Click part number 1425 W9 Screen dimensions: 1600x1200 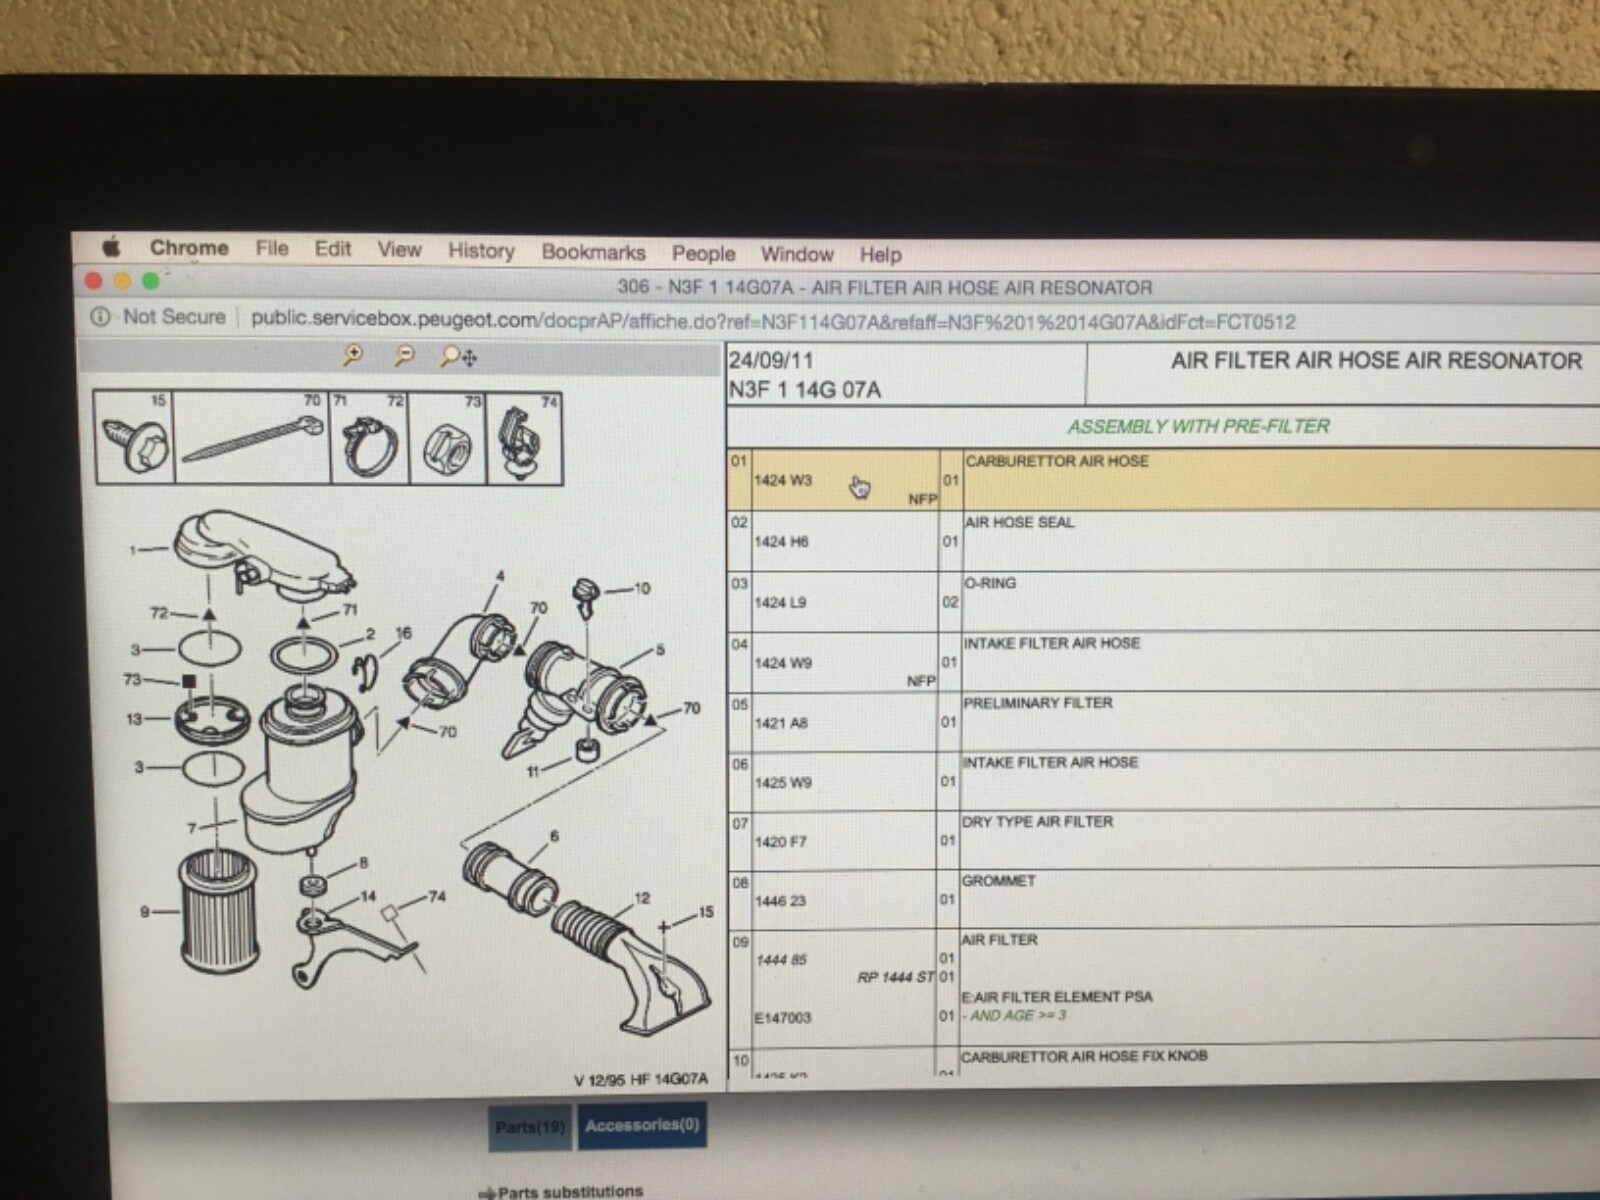[x=783, y=782]
